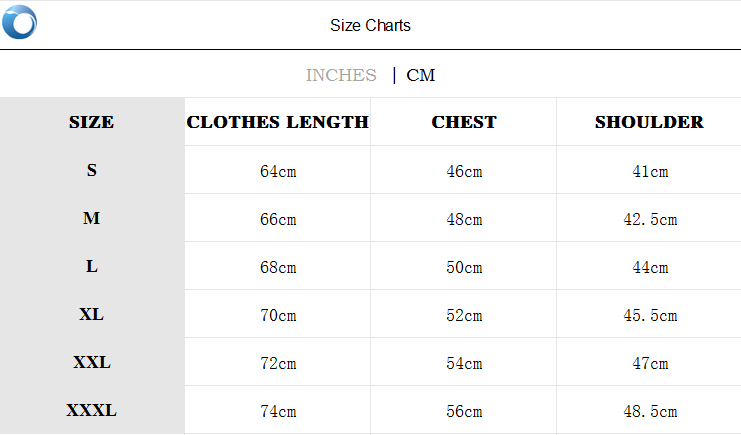Click the 64cm clothes length cell
Viewport: 741px width, 435px height.
(278, 171)
